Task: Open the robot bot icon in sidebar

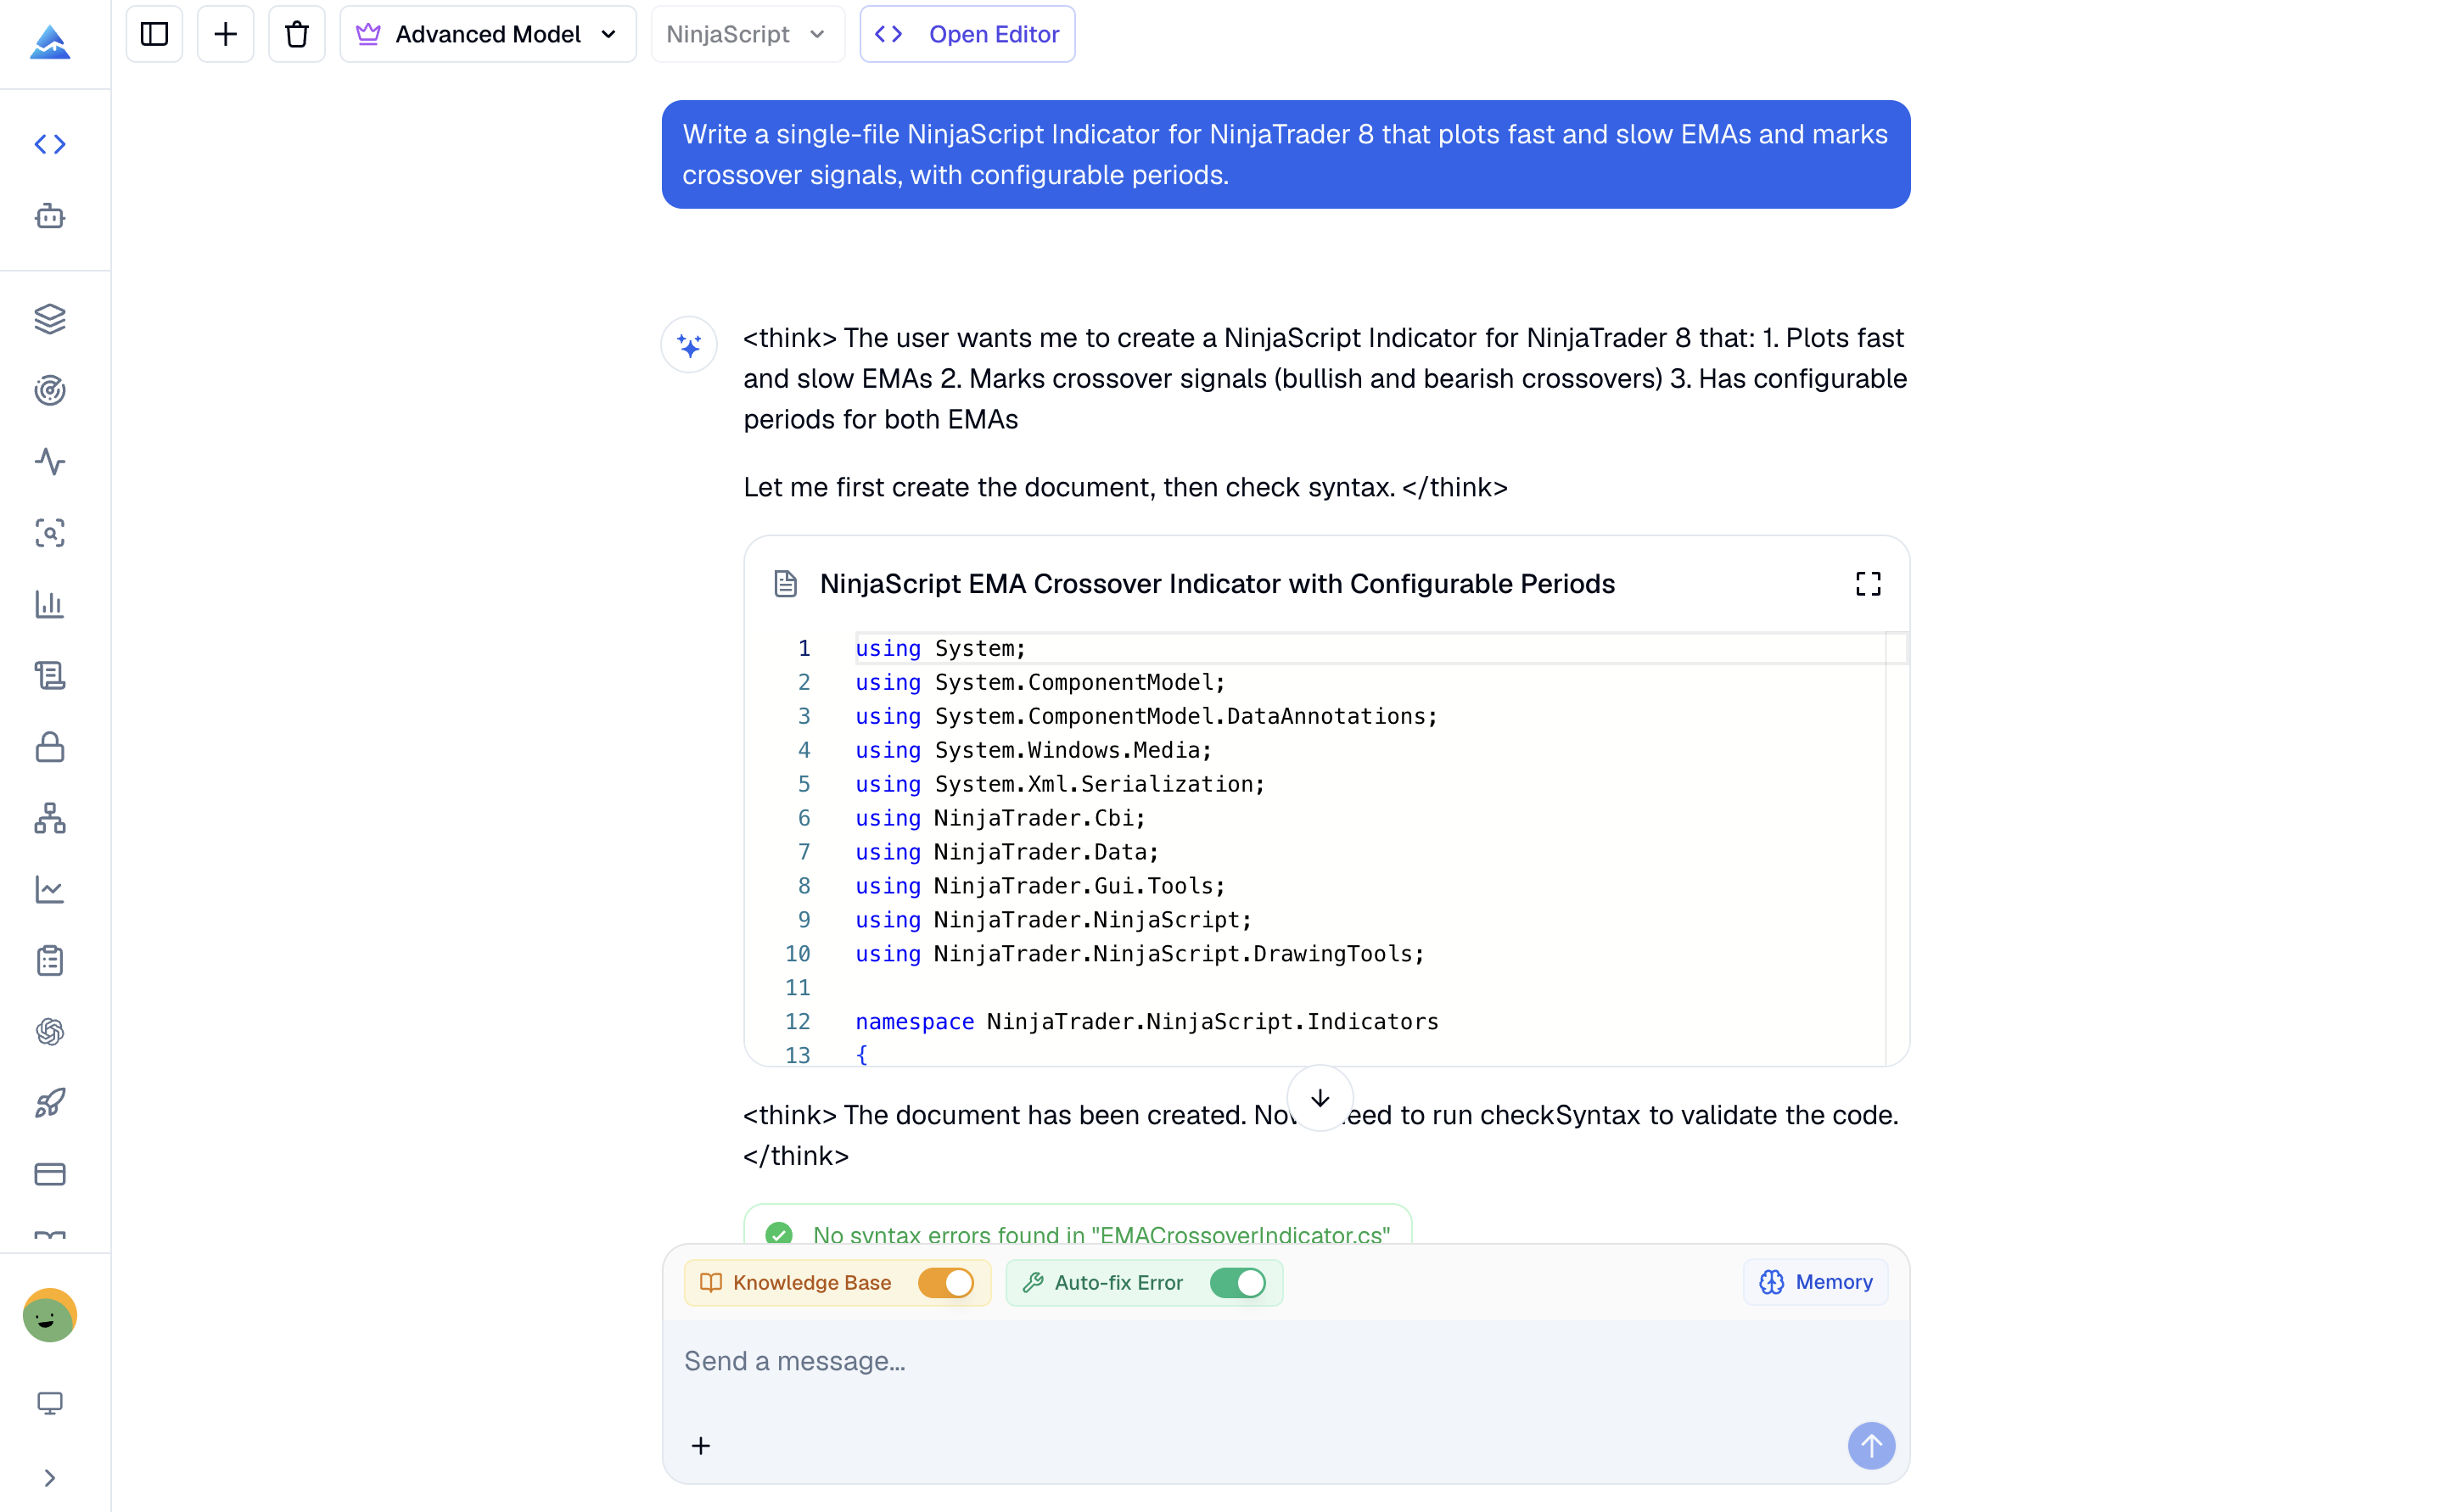Action: [x=50, y=216]
